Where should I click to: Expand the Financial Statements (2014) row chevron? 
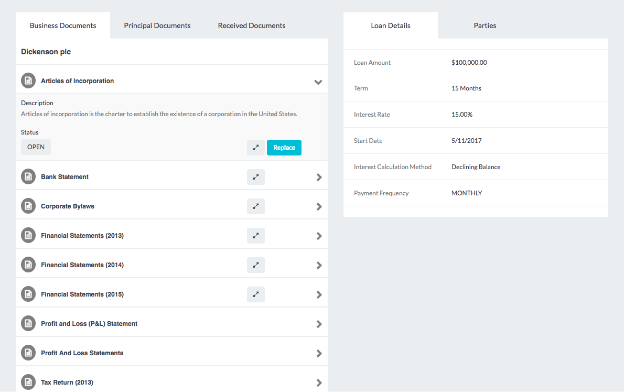coord(319,265)
